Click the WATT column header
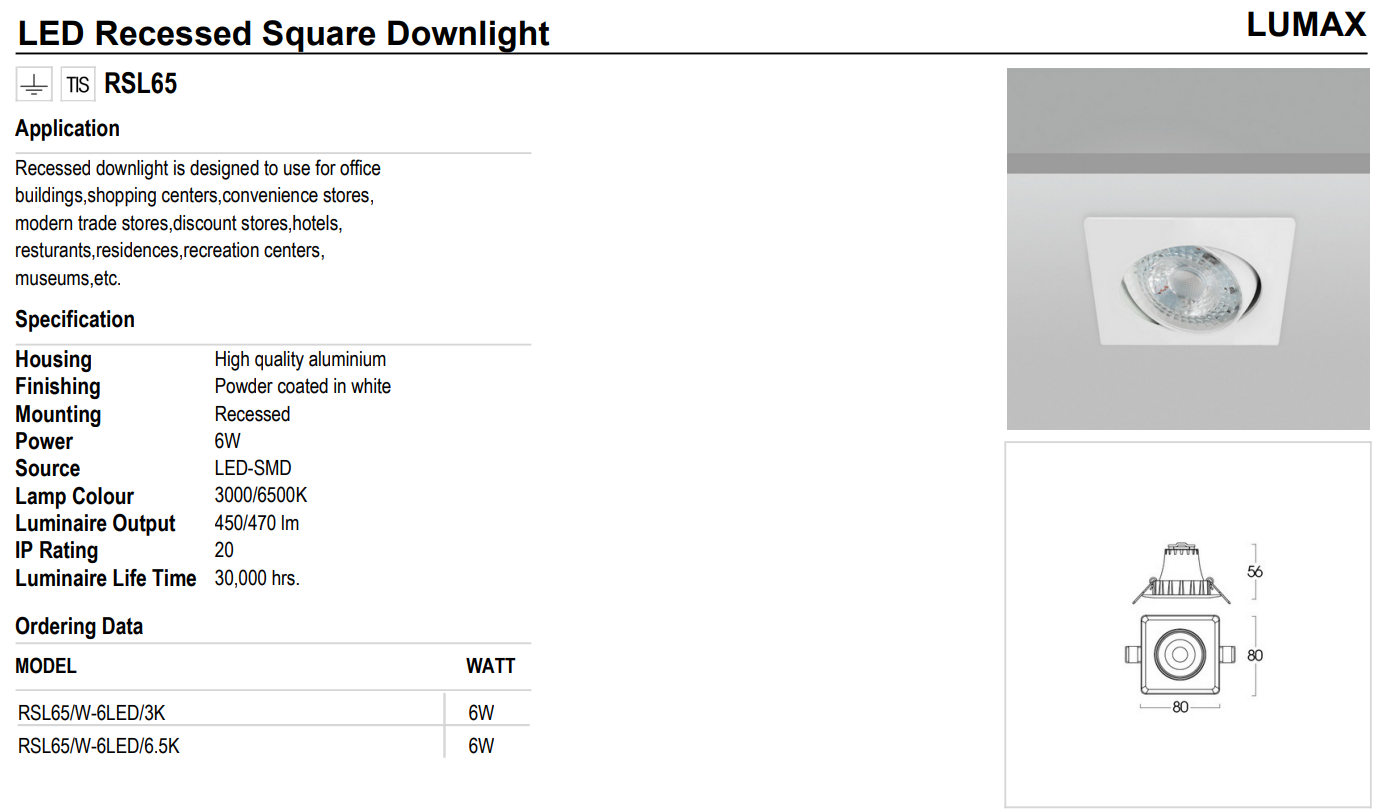Viewport: 1379px width, 810px height. click(x=490, y=666)
